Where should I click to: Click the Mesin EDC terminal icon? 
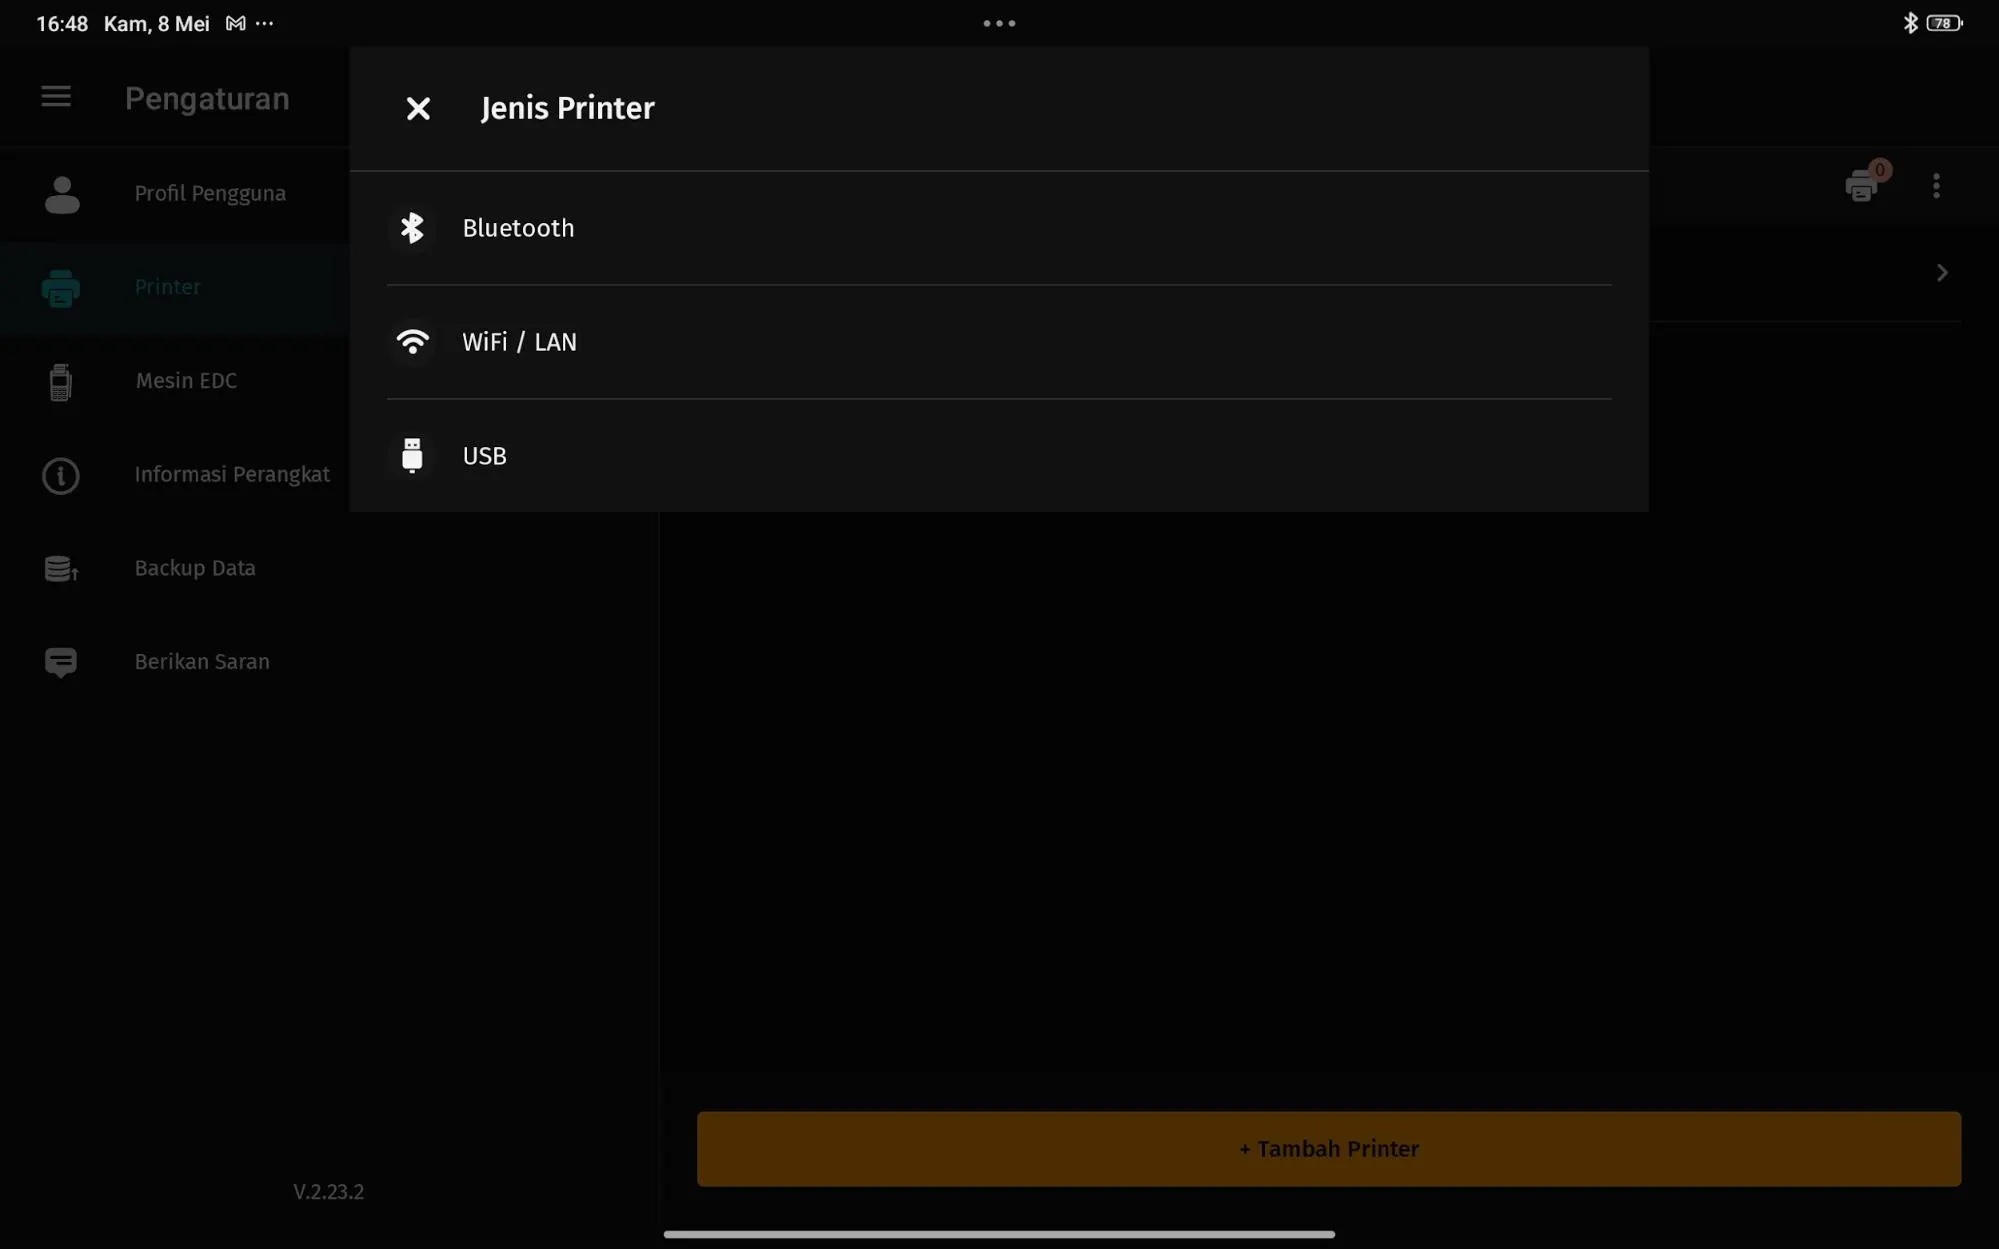60,381
